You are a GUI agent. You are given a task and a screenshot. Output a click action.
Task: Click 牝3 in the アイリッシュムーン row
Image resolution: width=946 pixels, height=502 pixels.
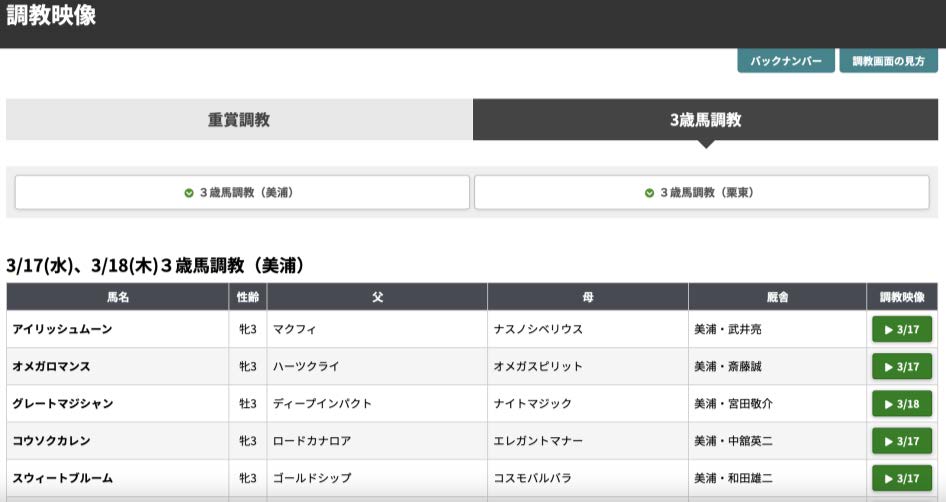(248, 329)
